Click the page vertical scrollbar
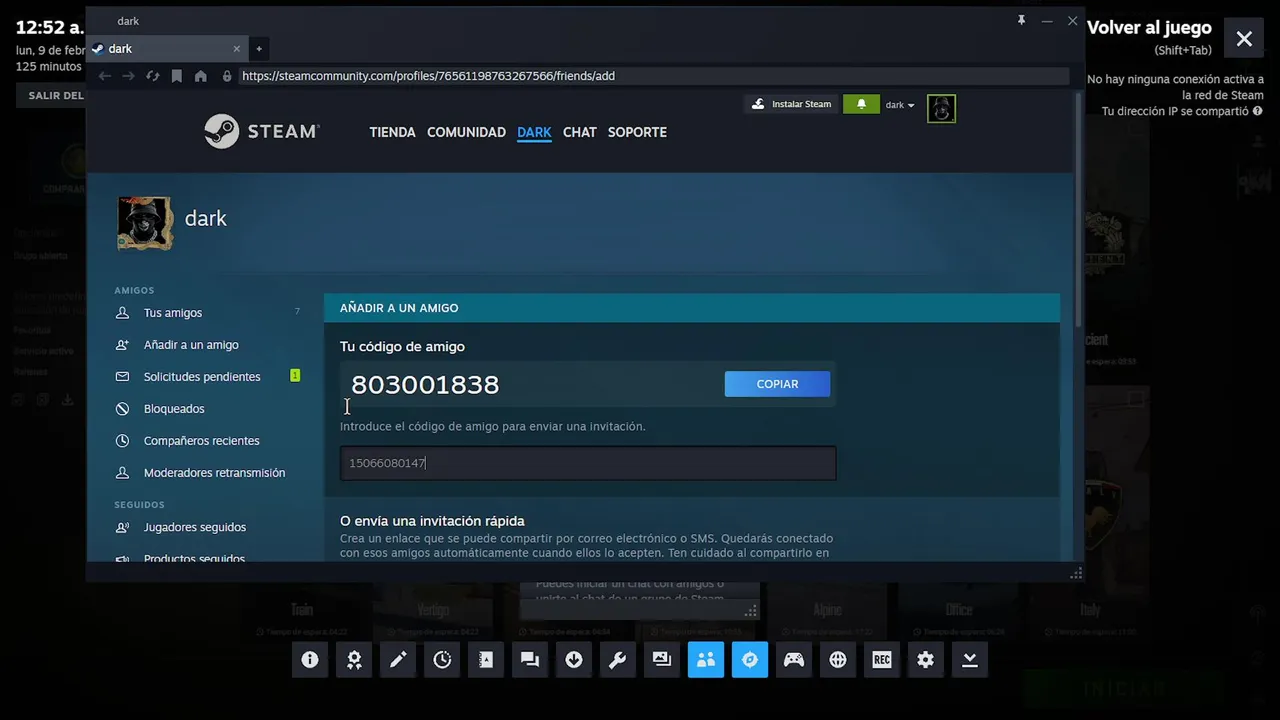The height and width of the screenshot is (720, 1280). (x=1078, y=209)
